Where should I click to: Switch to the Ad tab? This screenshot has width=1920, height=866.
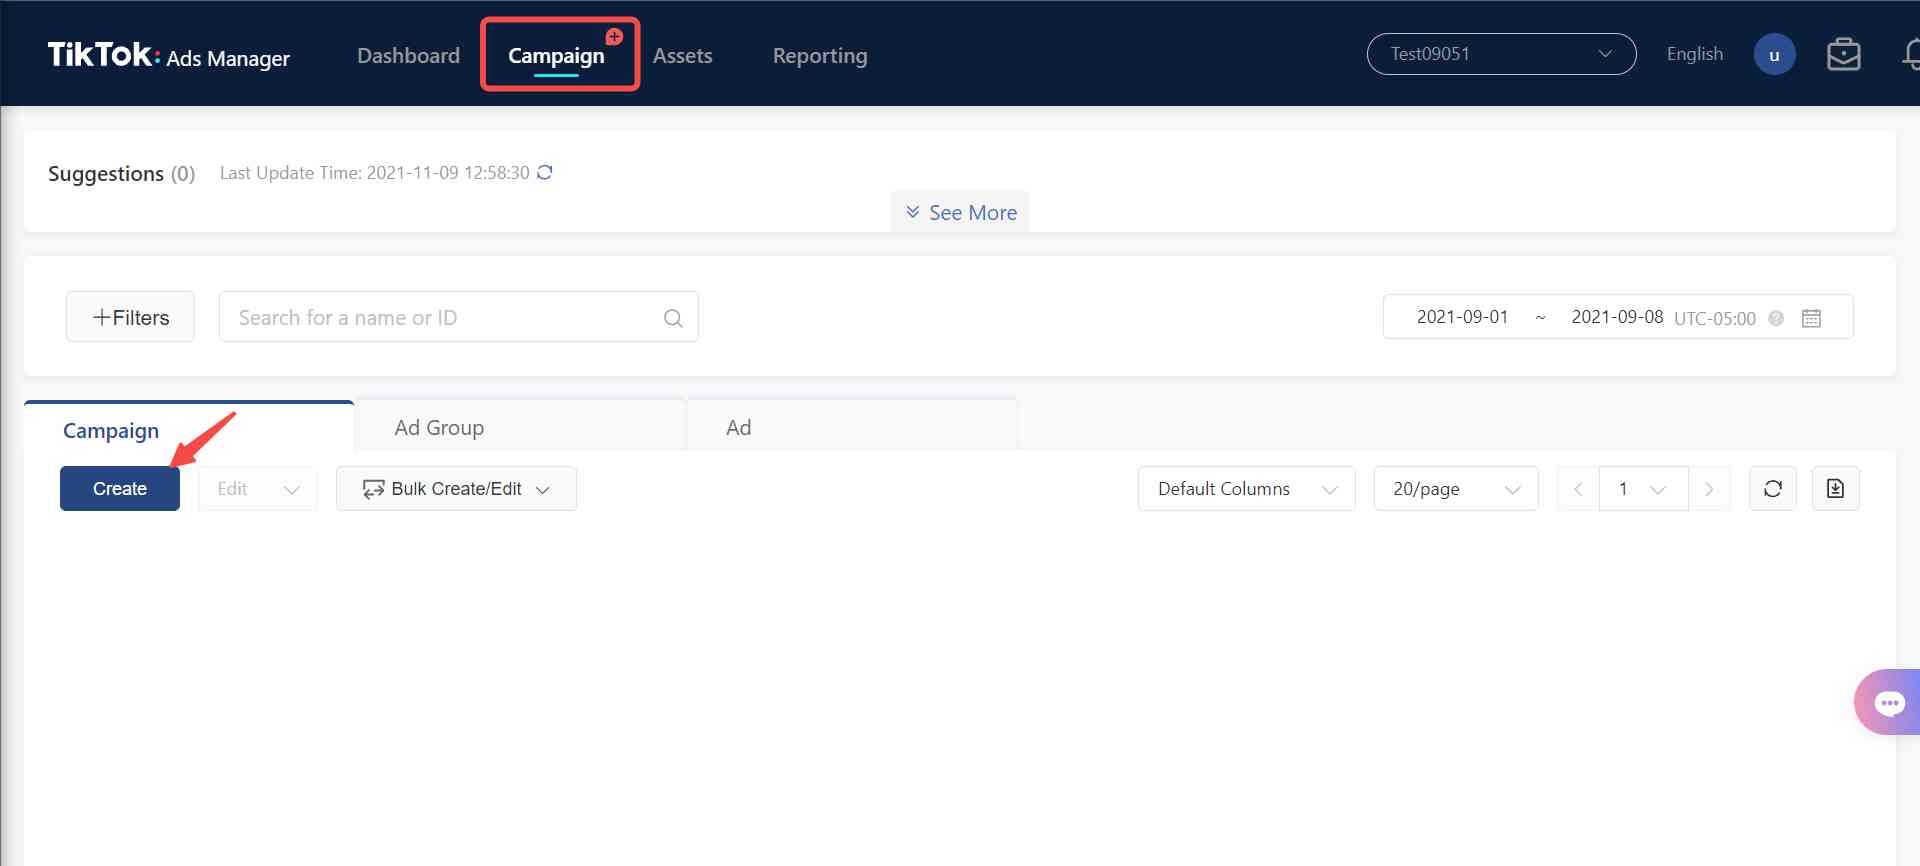tap(852, 427)
